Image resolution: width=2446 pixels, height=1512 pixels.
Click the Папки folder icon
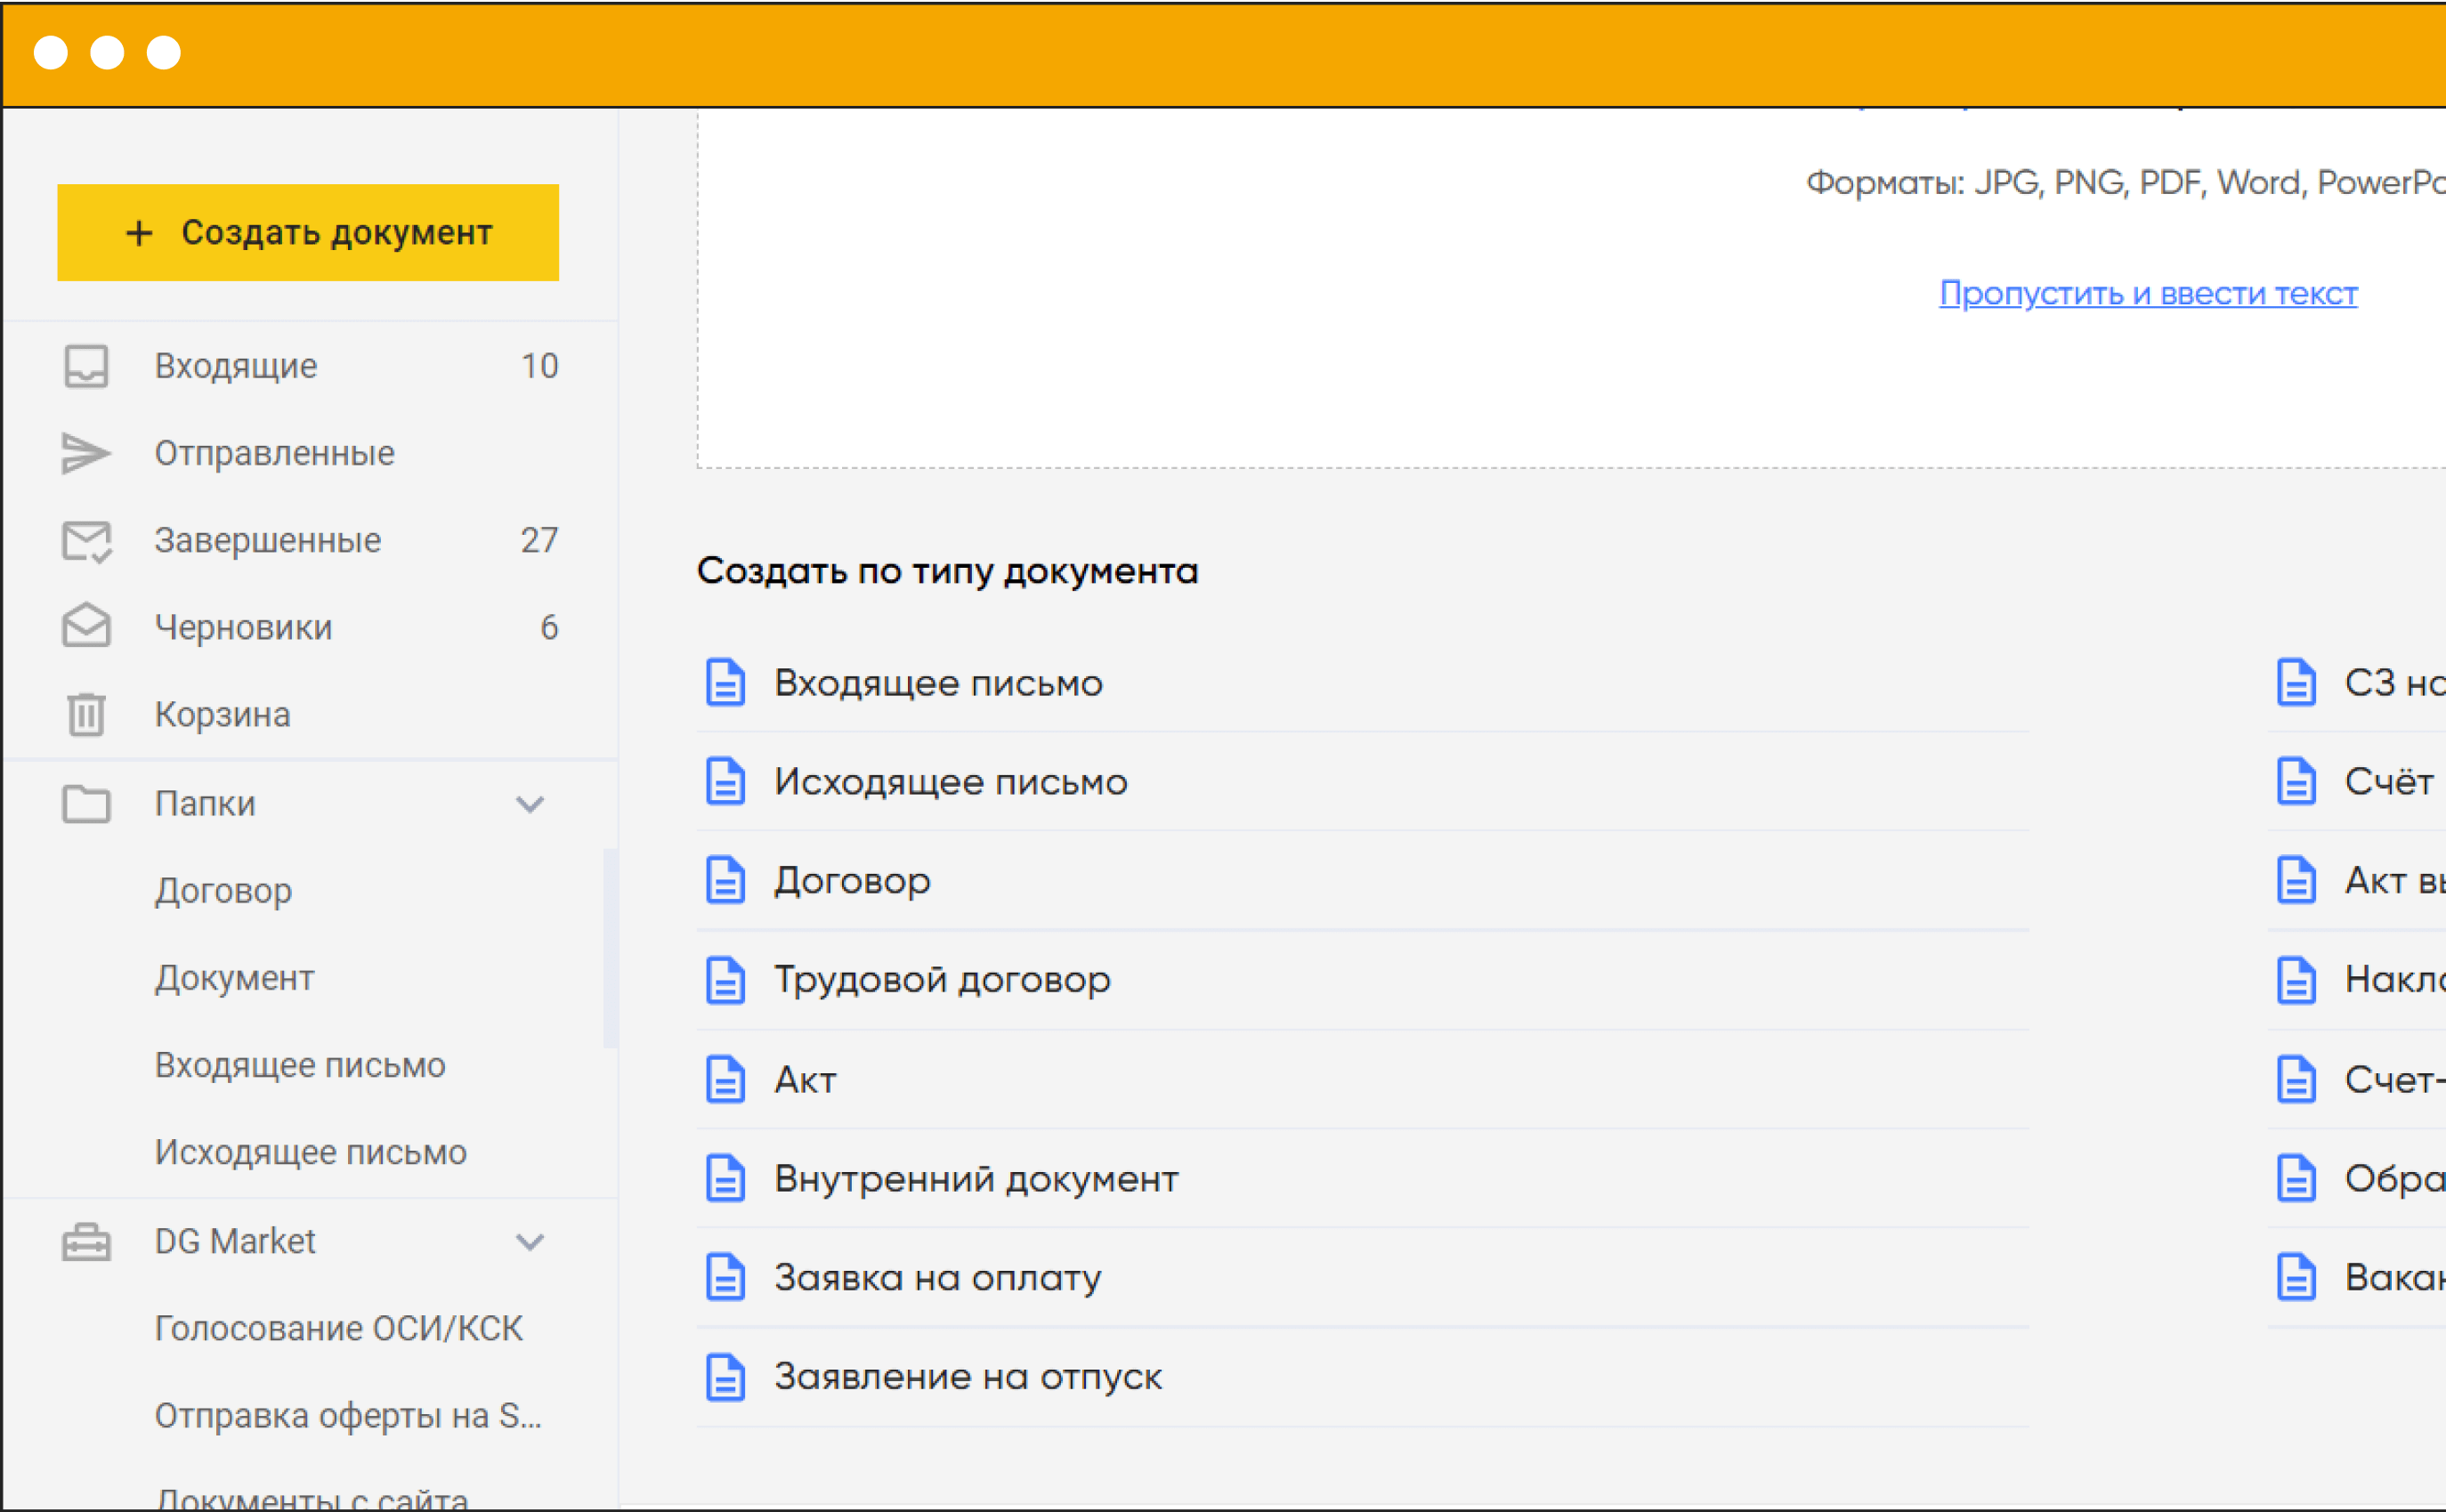tap(86, 803)
